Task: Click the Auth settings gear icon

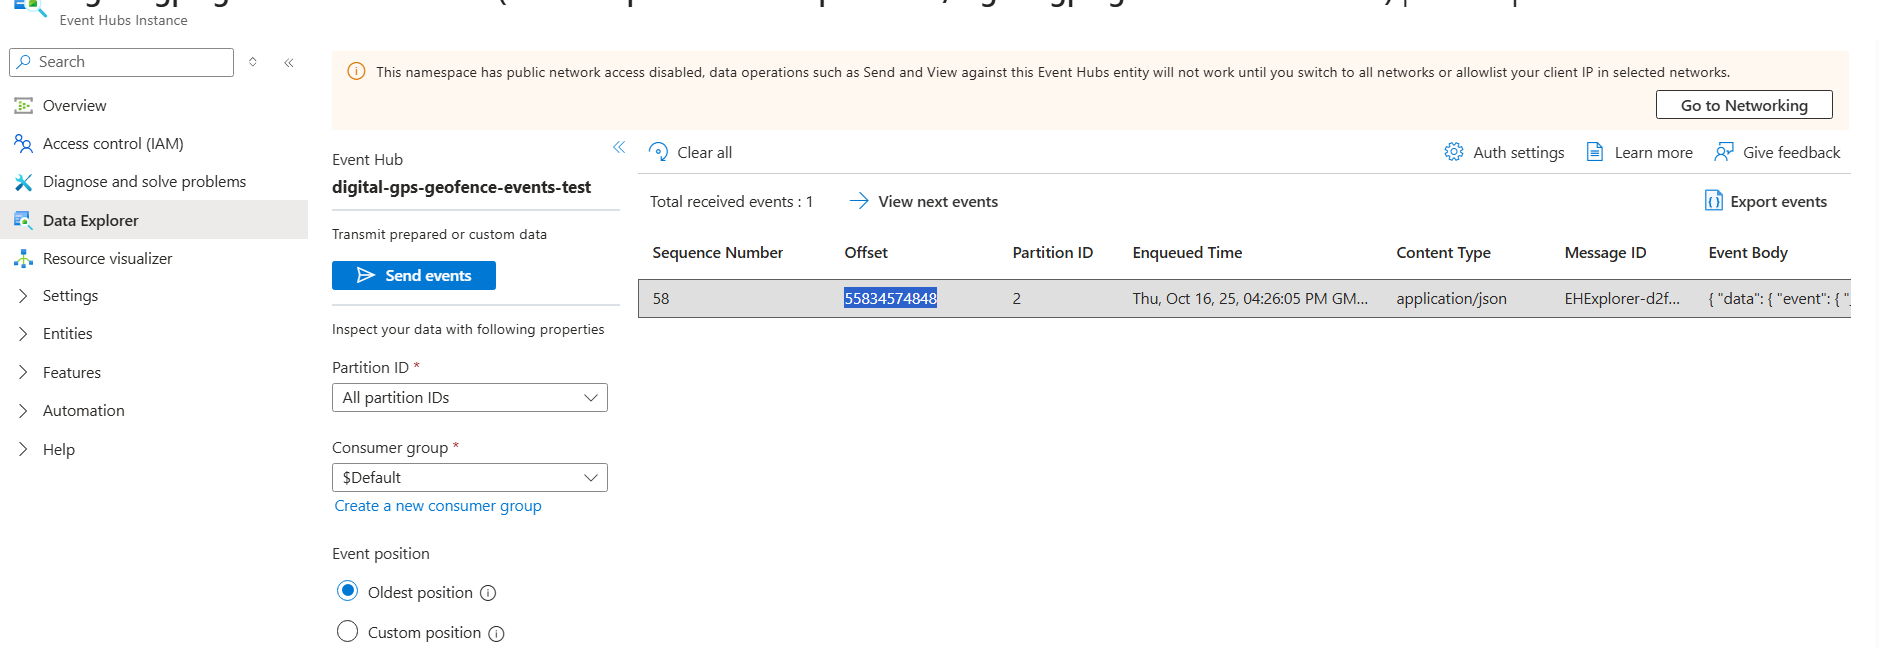Action: click(x=1454, y=152)
